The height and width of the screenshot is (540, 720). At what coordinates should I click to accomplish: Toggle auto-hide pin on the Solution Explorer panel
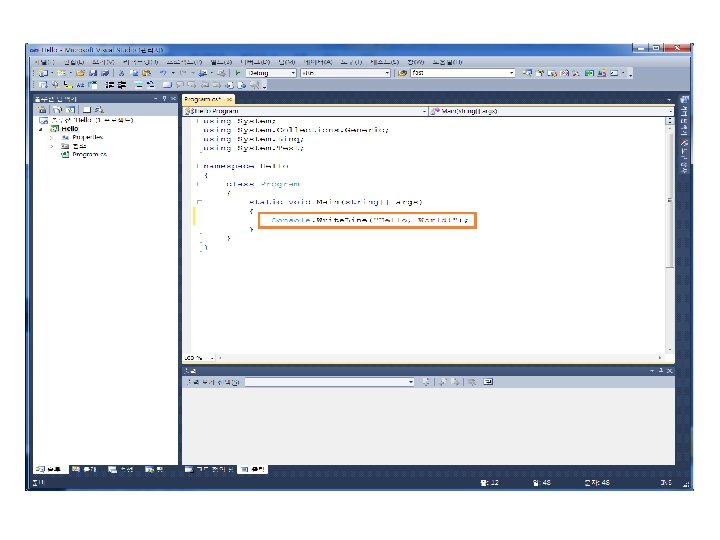click(x=164, y=99)
